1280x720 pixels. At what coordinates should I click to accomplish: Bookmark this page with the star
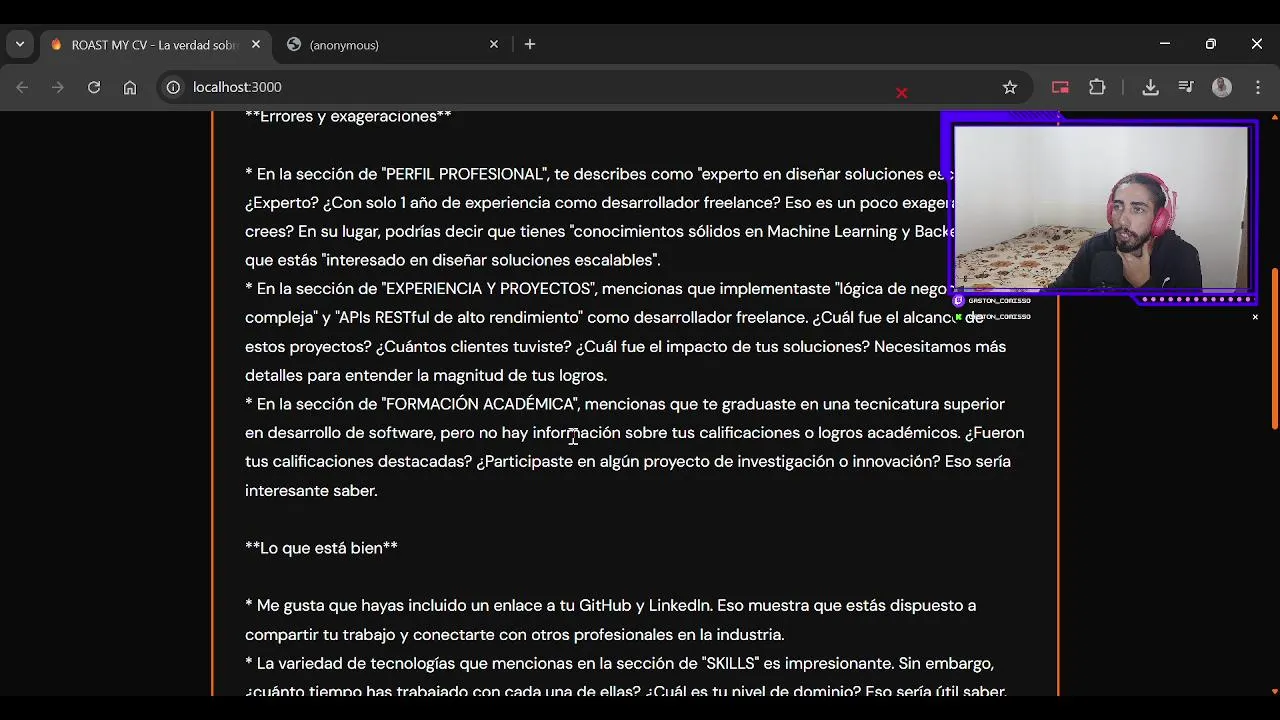[x=1010, y=87]
